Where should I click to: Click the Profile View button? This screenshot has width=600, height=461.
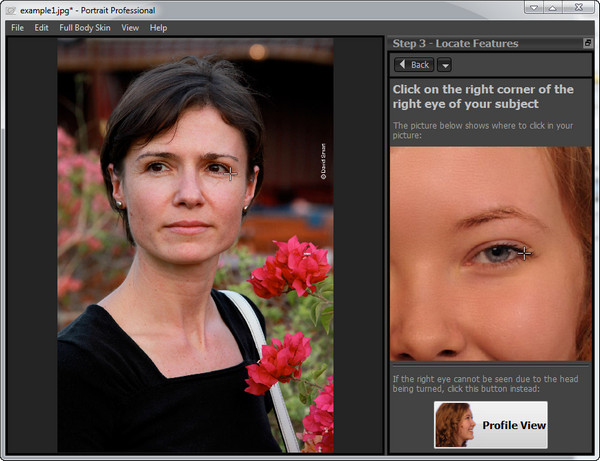491,425
